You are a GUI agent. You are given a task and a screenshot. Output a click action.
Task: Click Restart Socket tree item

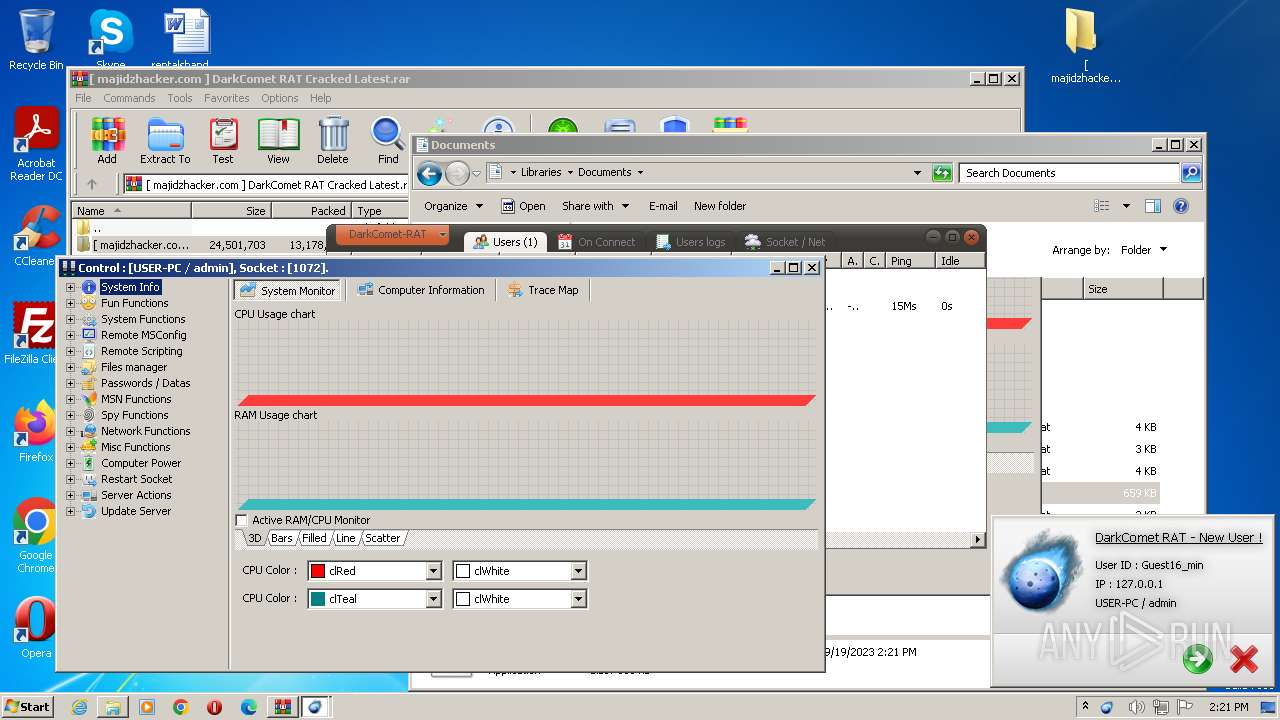click(136, 479)
